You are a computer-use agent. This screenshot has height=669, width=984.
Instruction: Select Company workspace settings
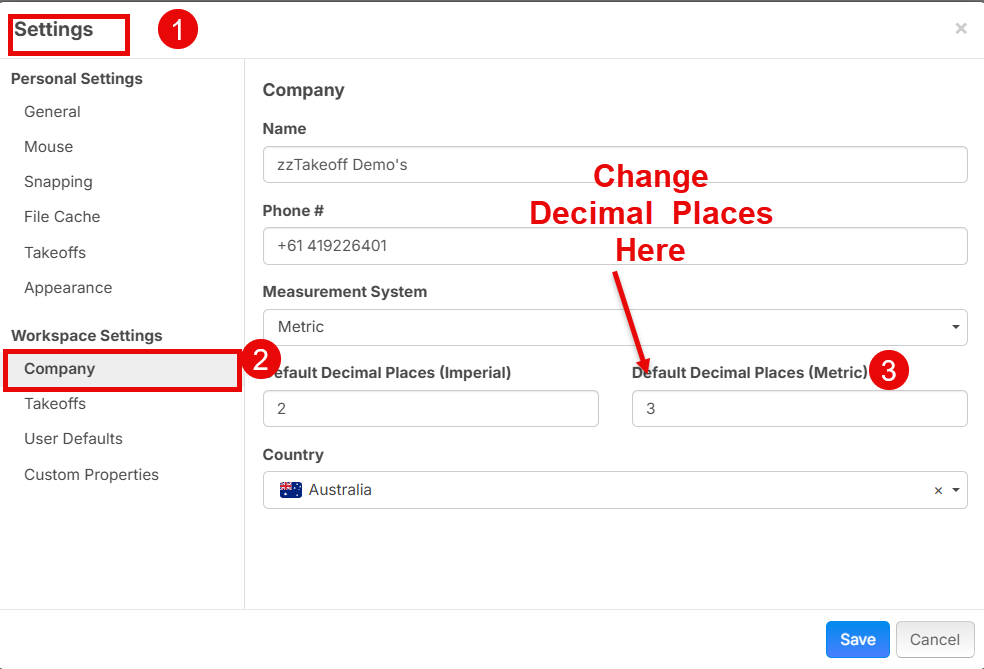(60, 369)
